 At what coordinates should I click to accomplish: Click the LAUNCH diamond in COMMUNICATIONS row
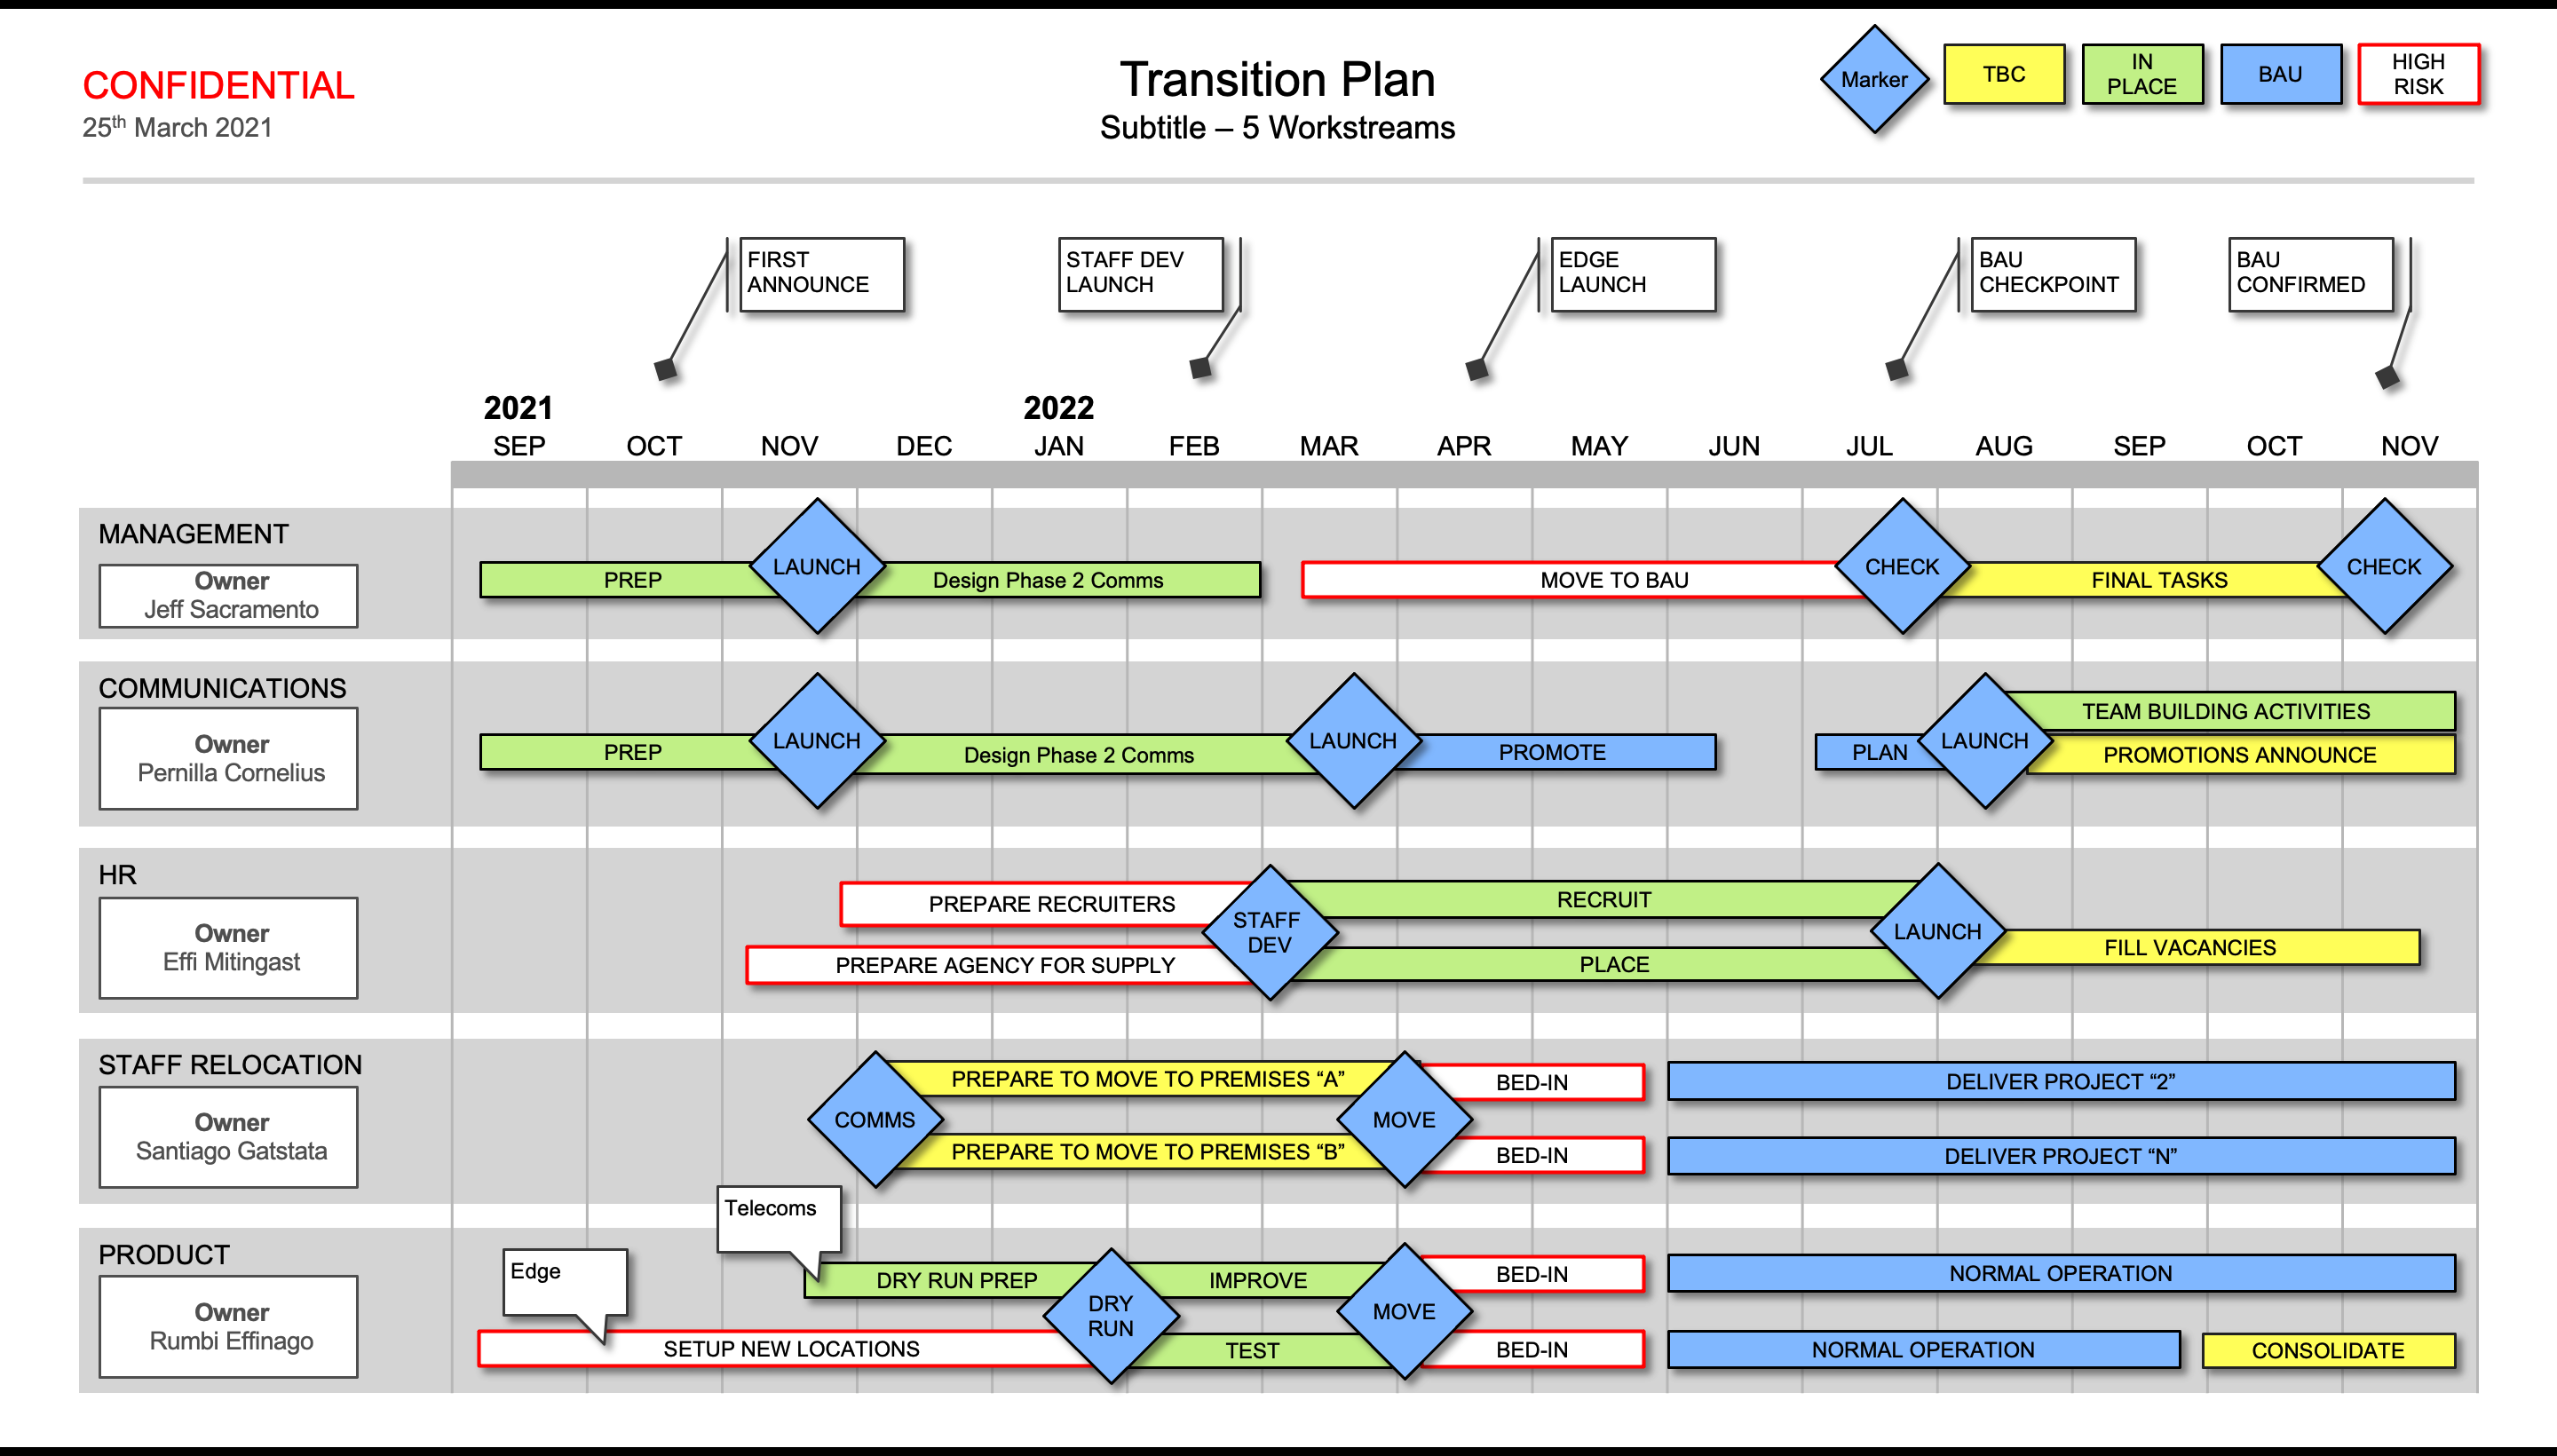coord(806,748)
